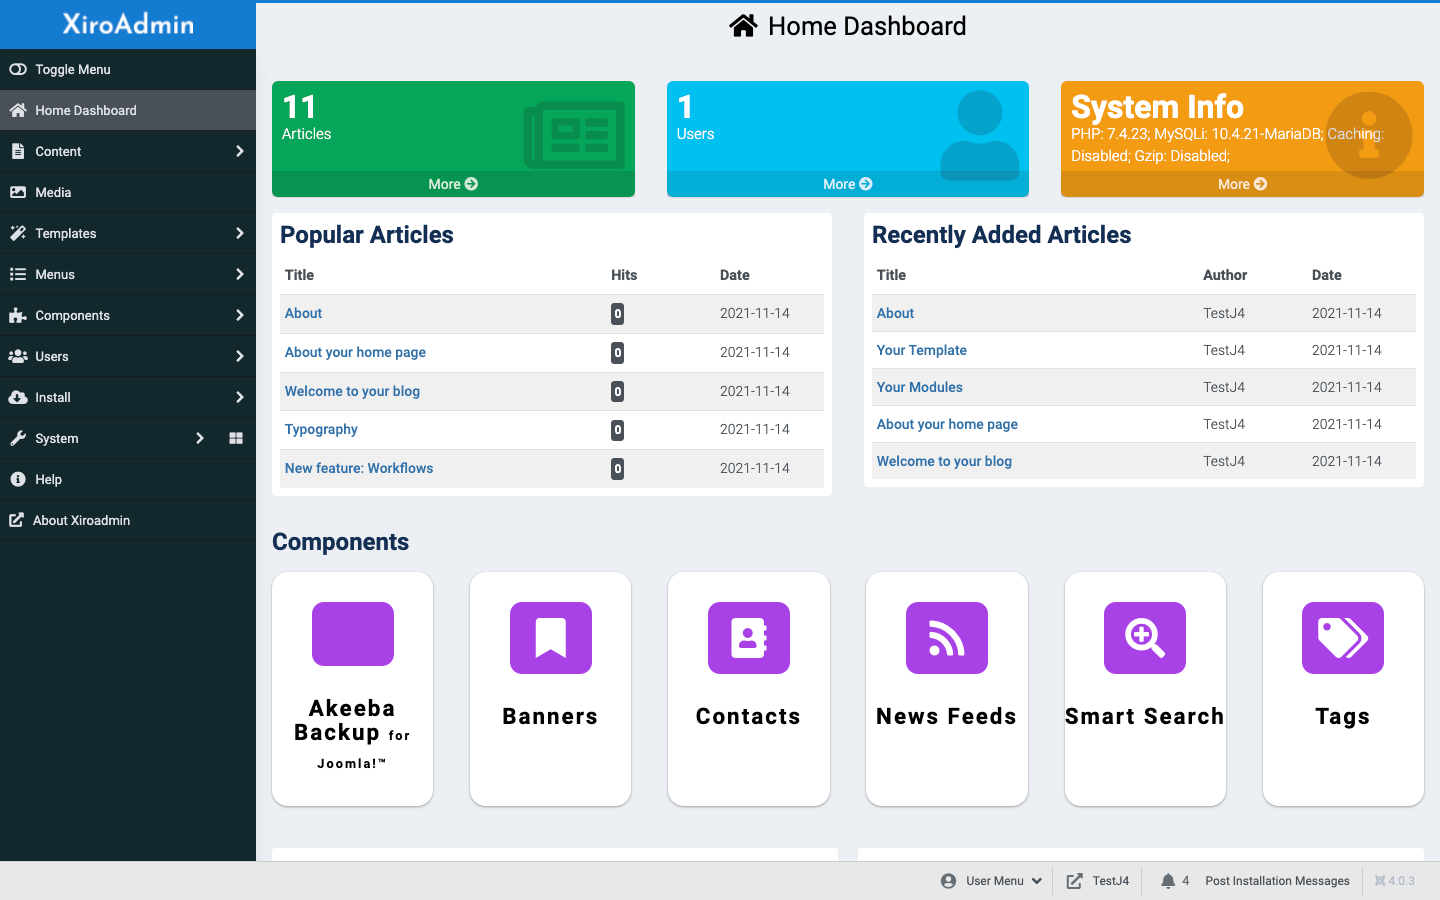
Task: Click the Contacts component icon
Action: click(x=748, y=638)
